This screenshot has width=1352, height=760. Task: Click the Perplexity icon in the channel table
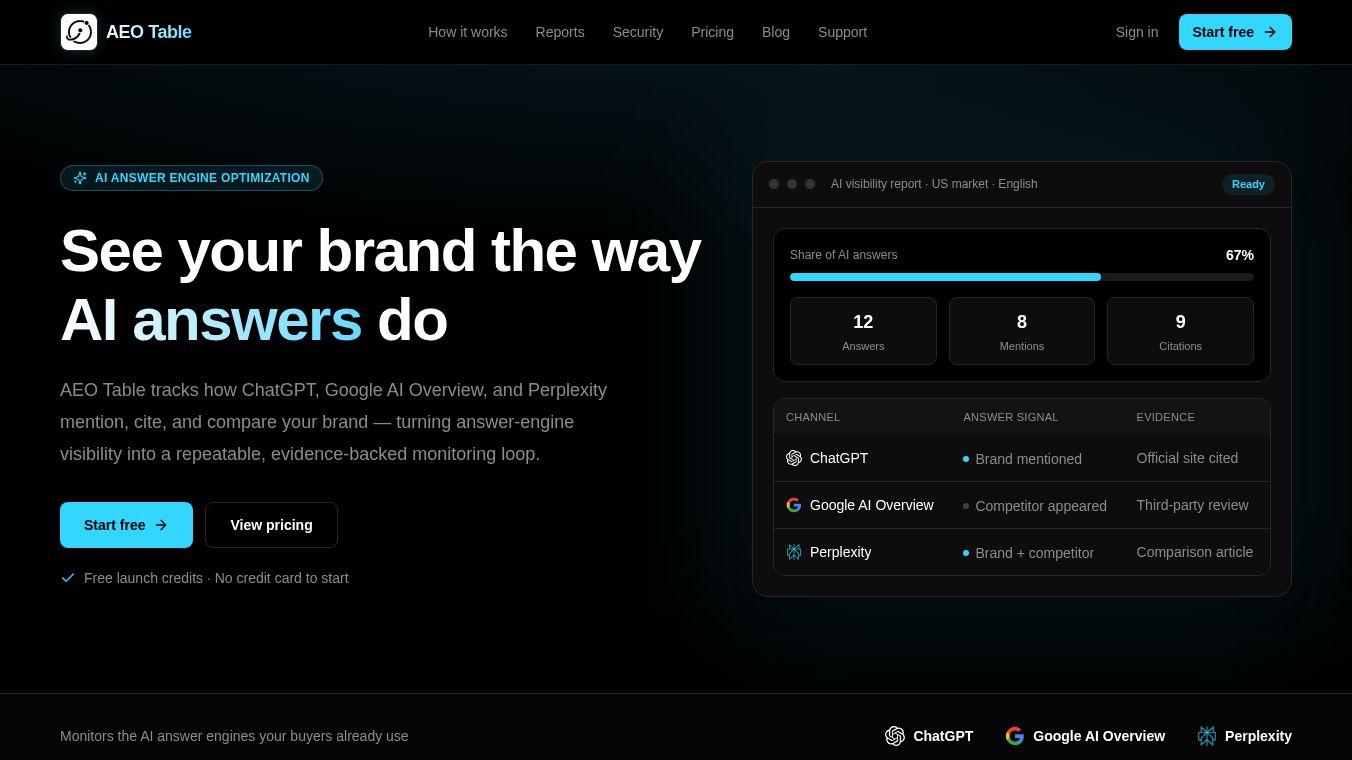(x=794, y=552)
